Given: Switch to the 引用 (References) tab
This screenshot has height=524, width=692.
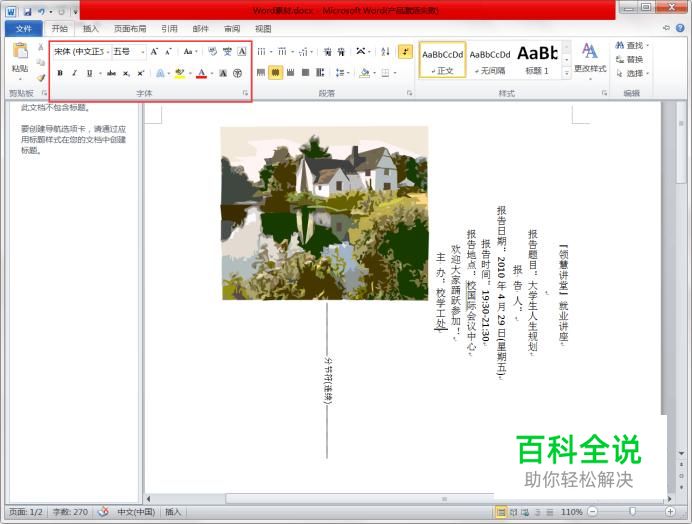Looking at the screenshot, I should click(x=169, y=29).
